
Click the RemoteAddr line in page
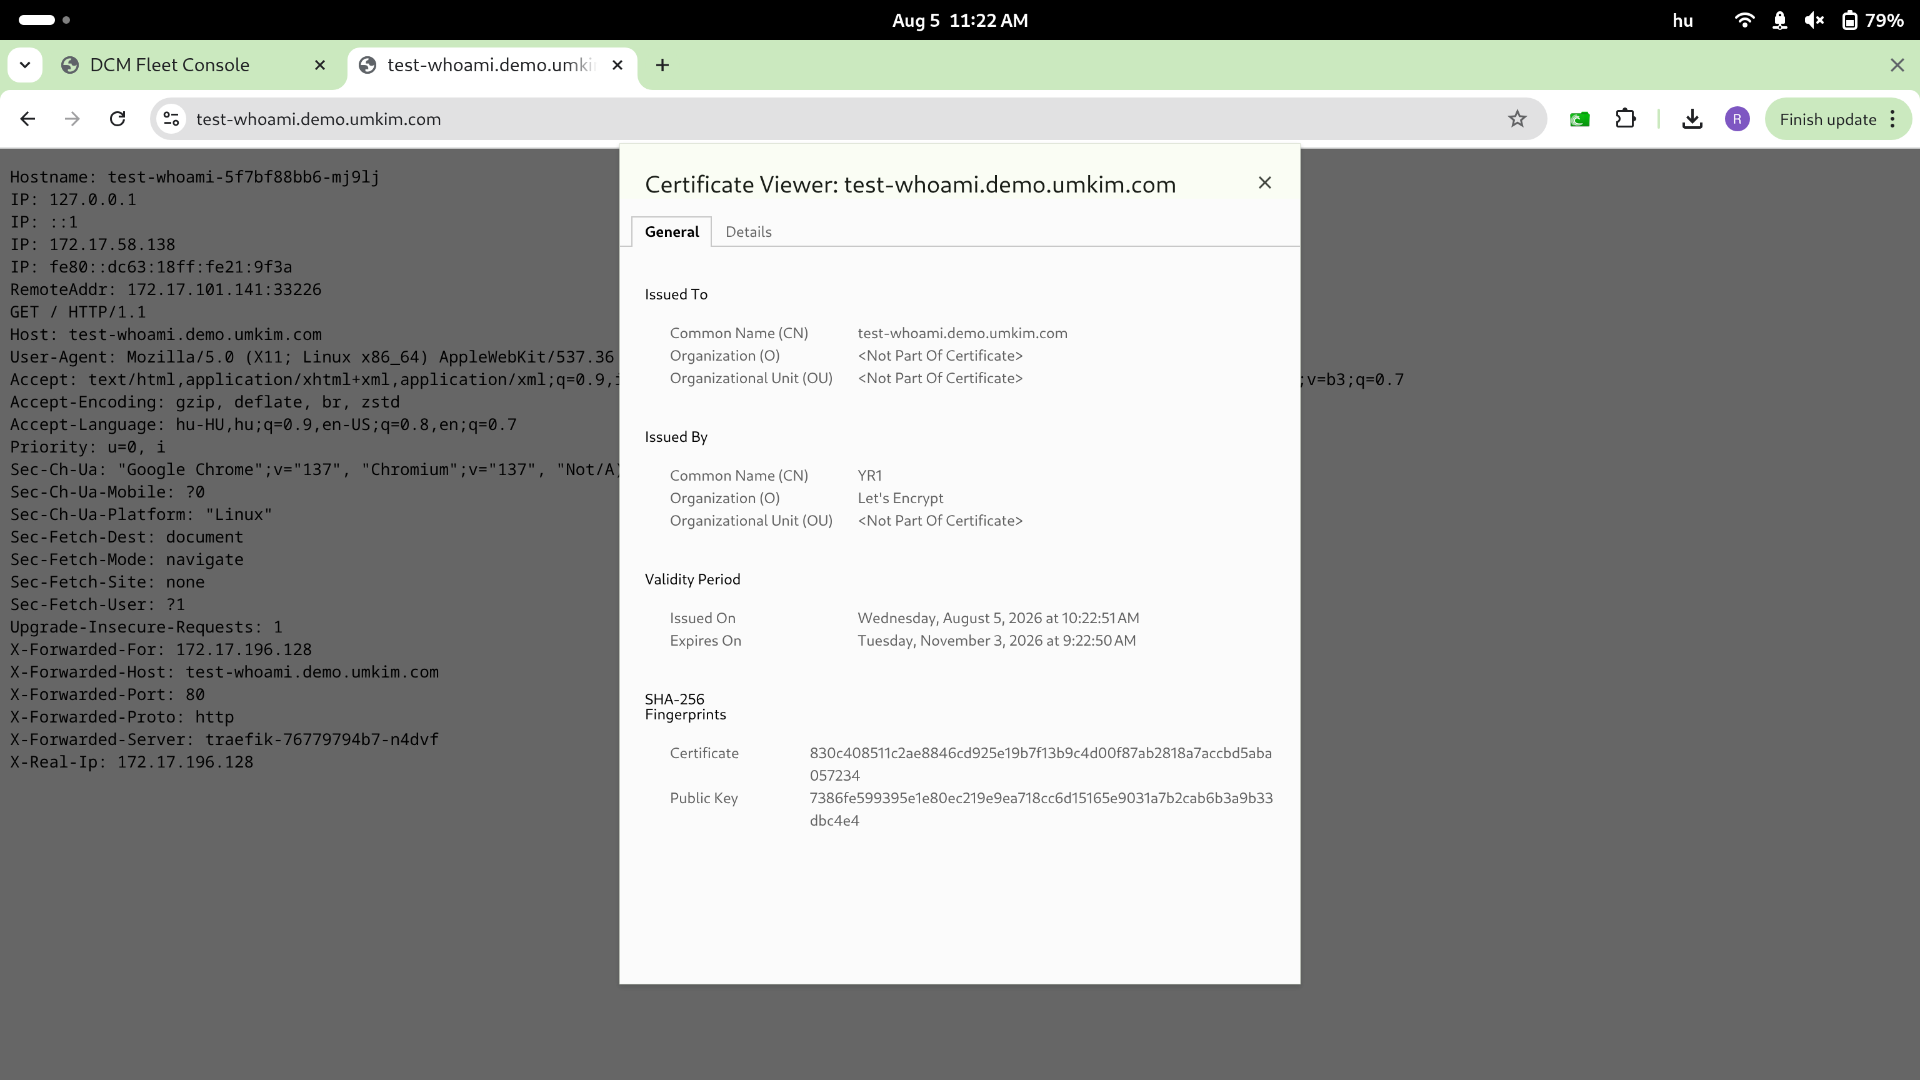click(x=166, y=290)
